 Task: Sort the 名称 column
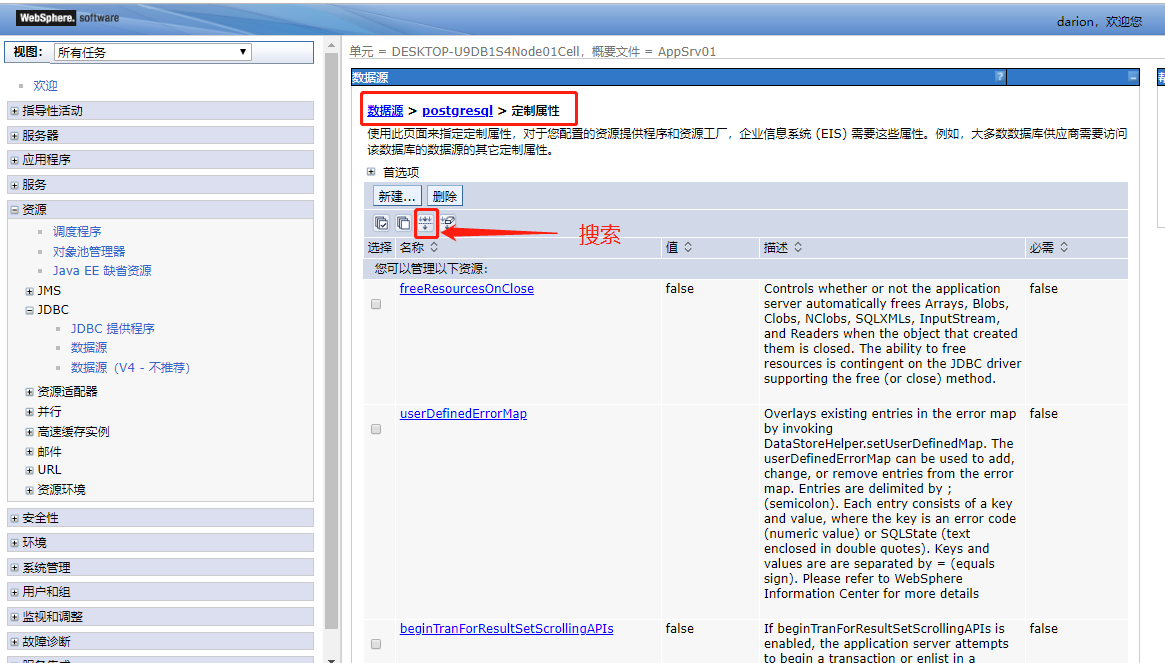(433, 247)
